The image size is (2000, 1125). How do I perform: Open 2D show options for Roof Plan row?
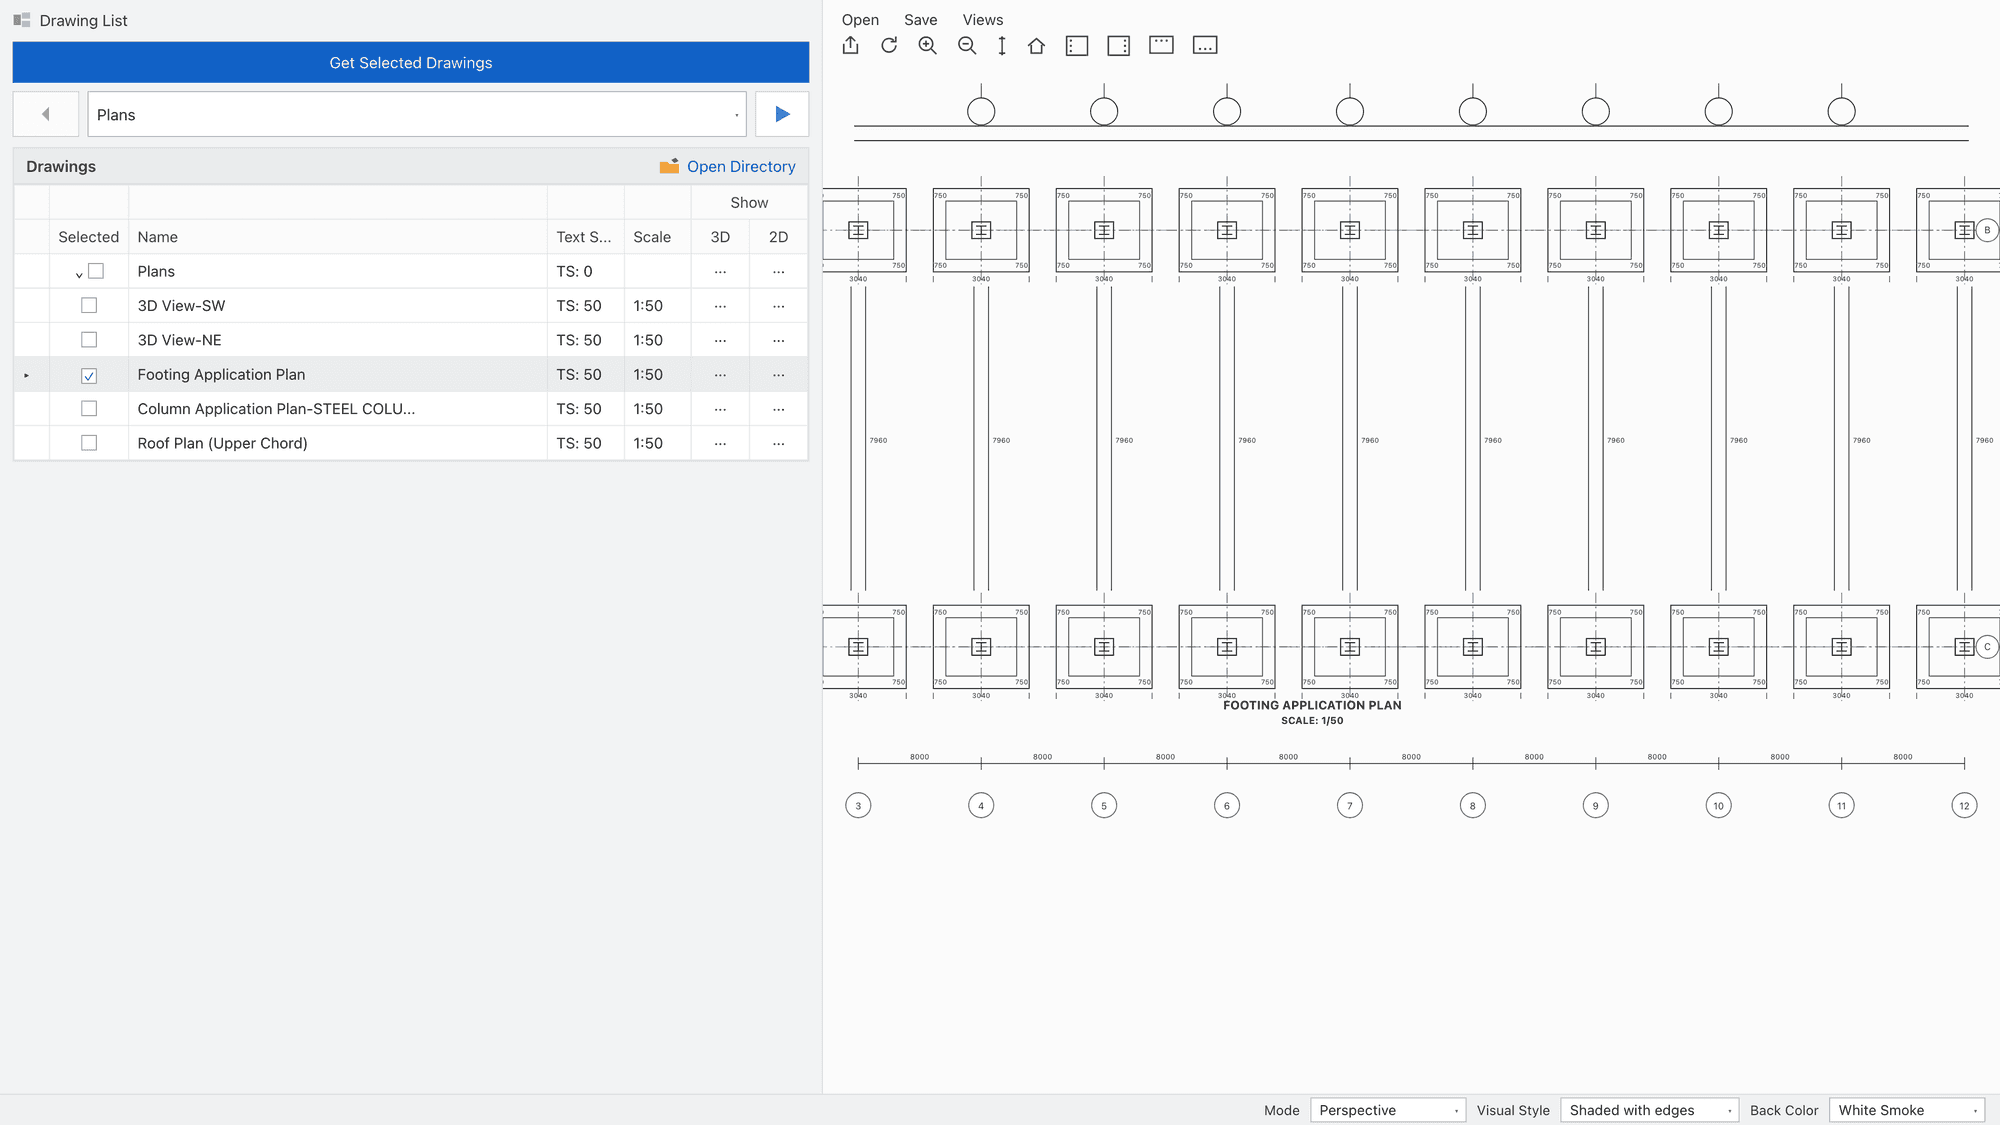(778, 443)
